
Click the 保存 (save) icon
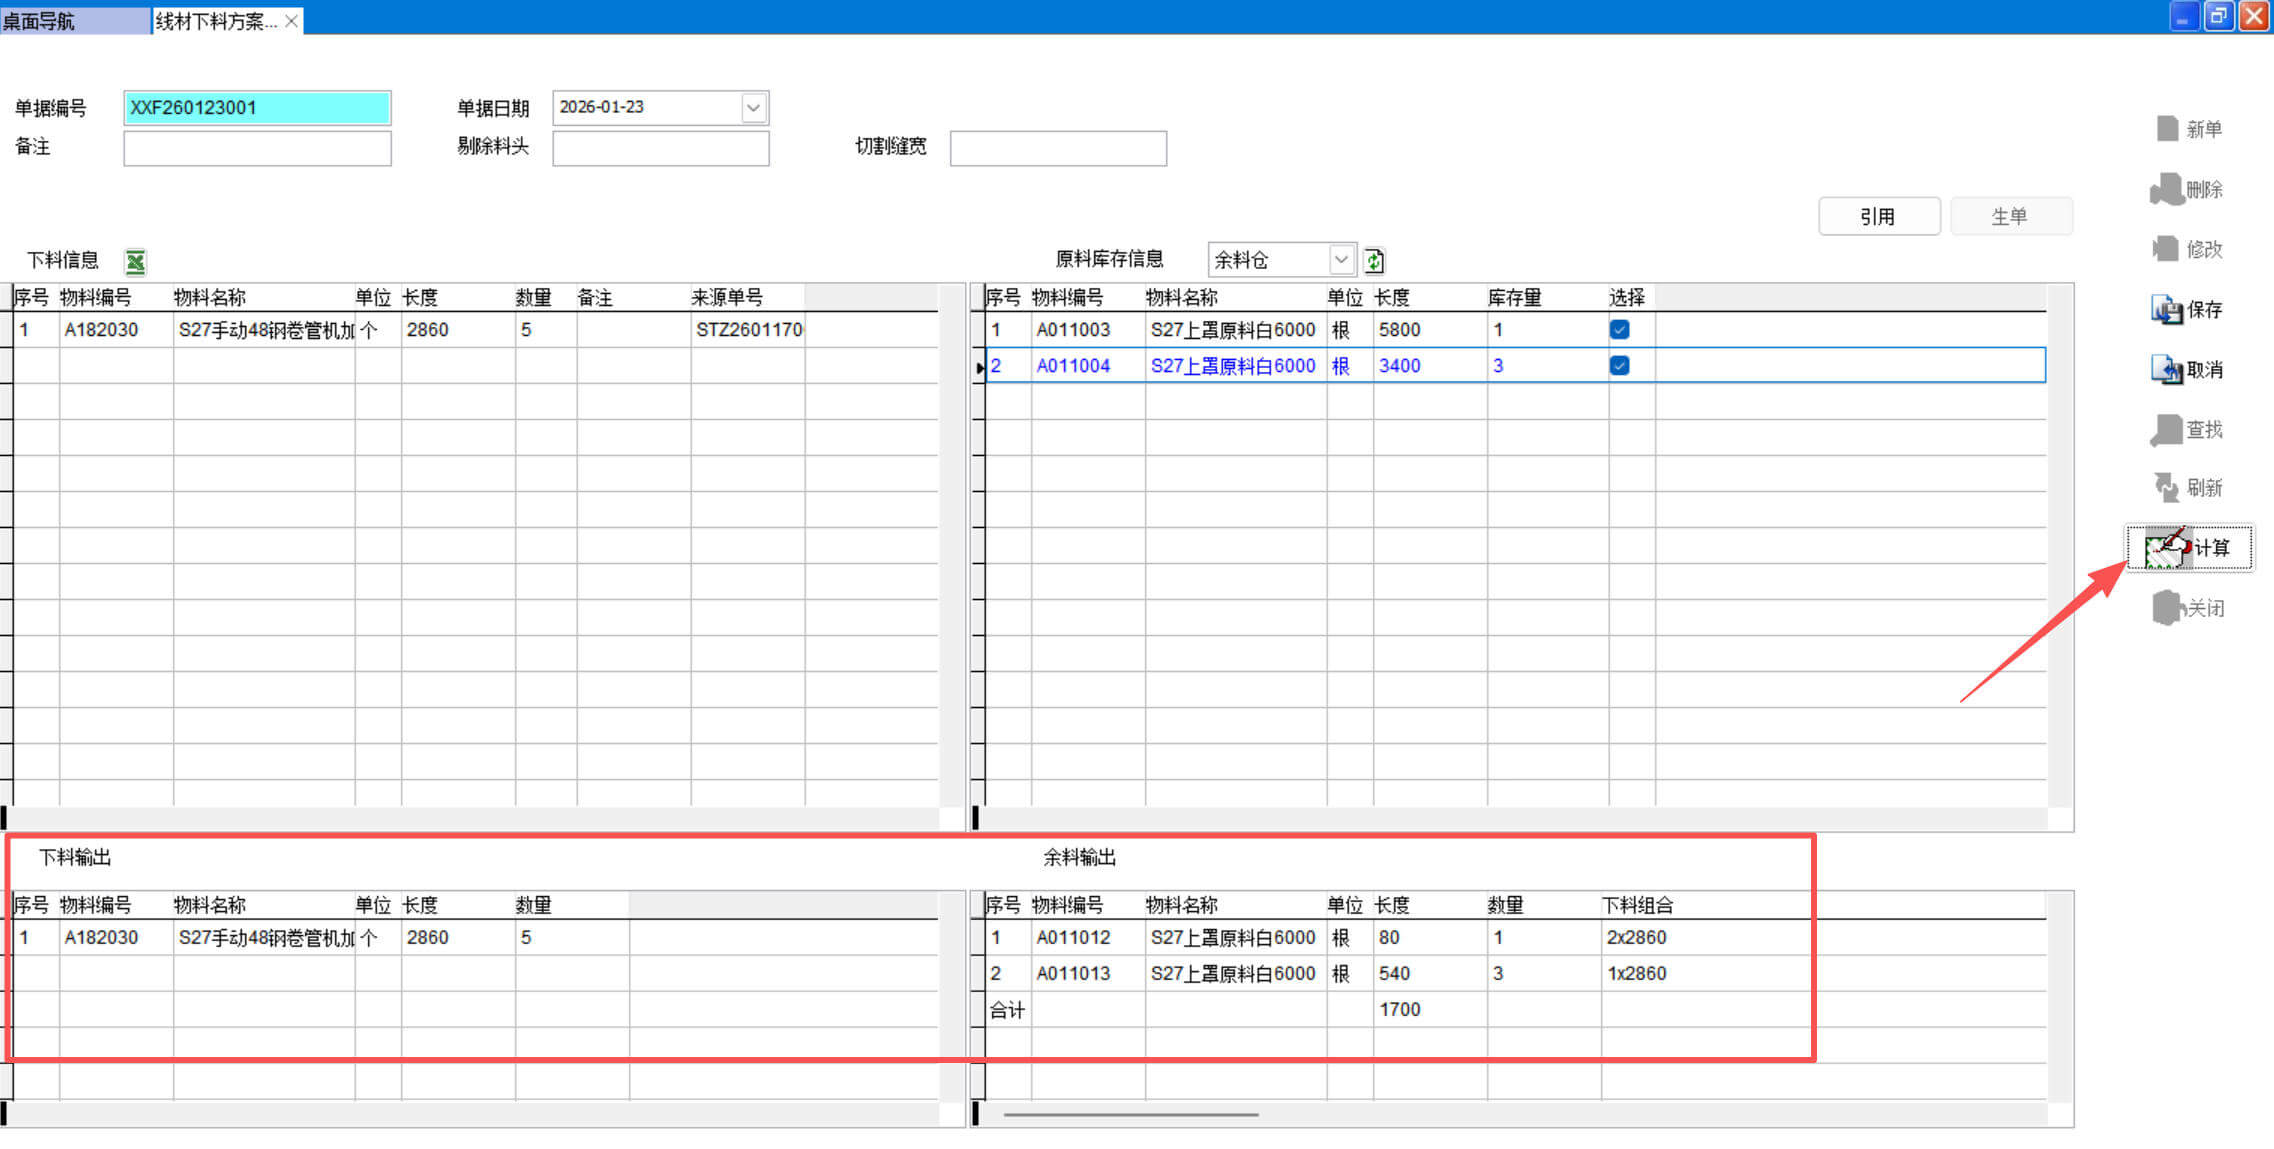(2166, 310)
